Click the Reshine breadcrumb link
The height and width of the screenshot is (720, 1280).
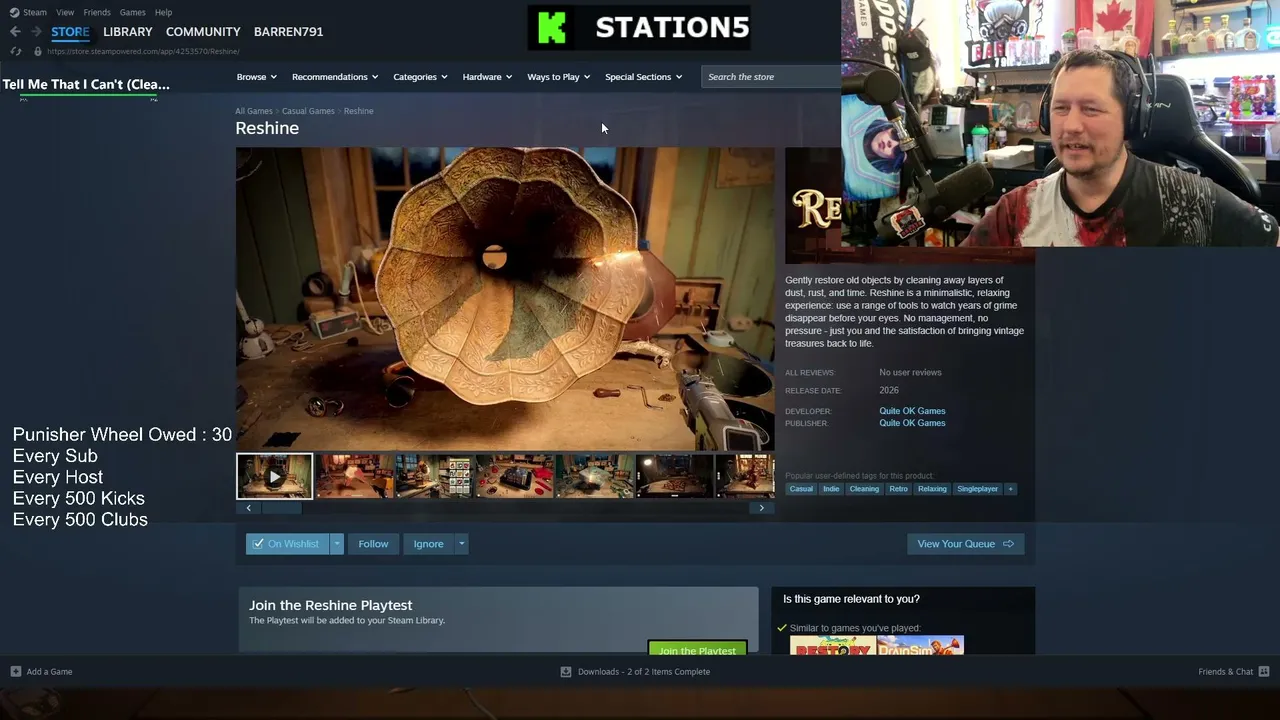(x=358, y=111)
